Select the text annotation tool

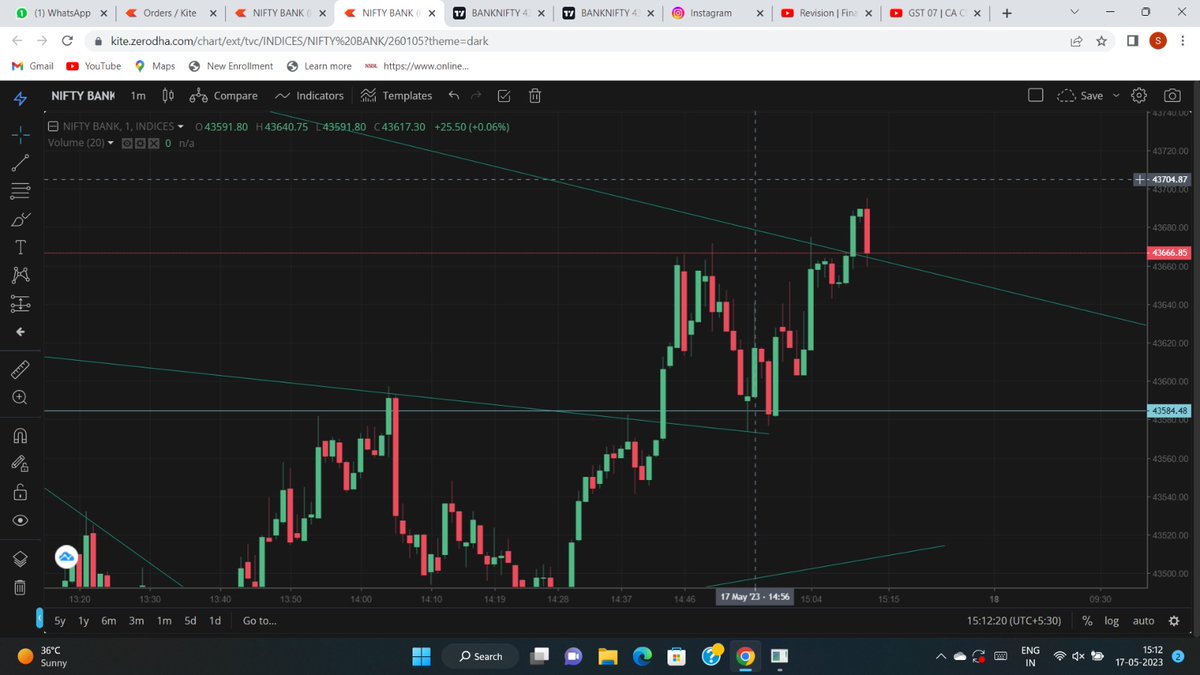click(20, 247)
